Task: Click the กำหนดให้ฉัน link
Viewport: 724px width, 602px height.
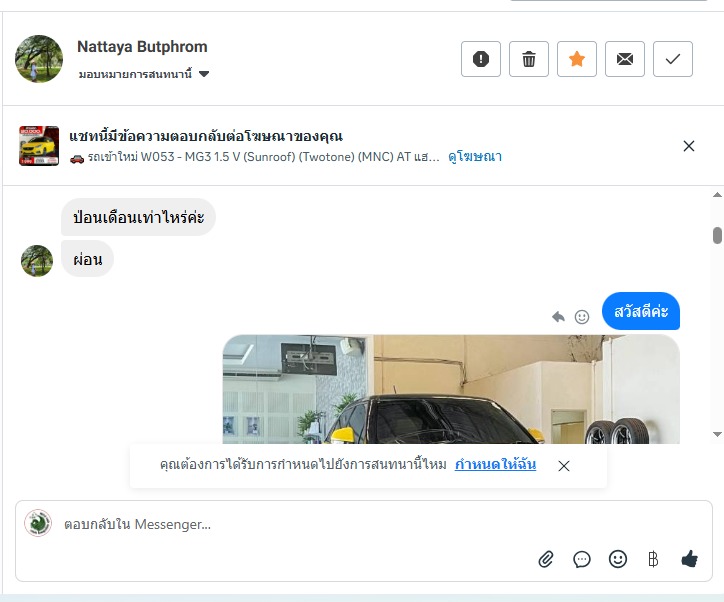Action: pyautogui.click(x=495, y=464)
